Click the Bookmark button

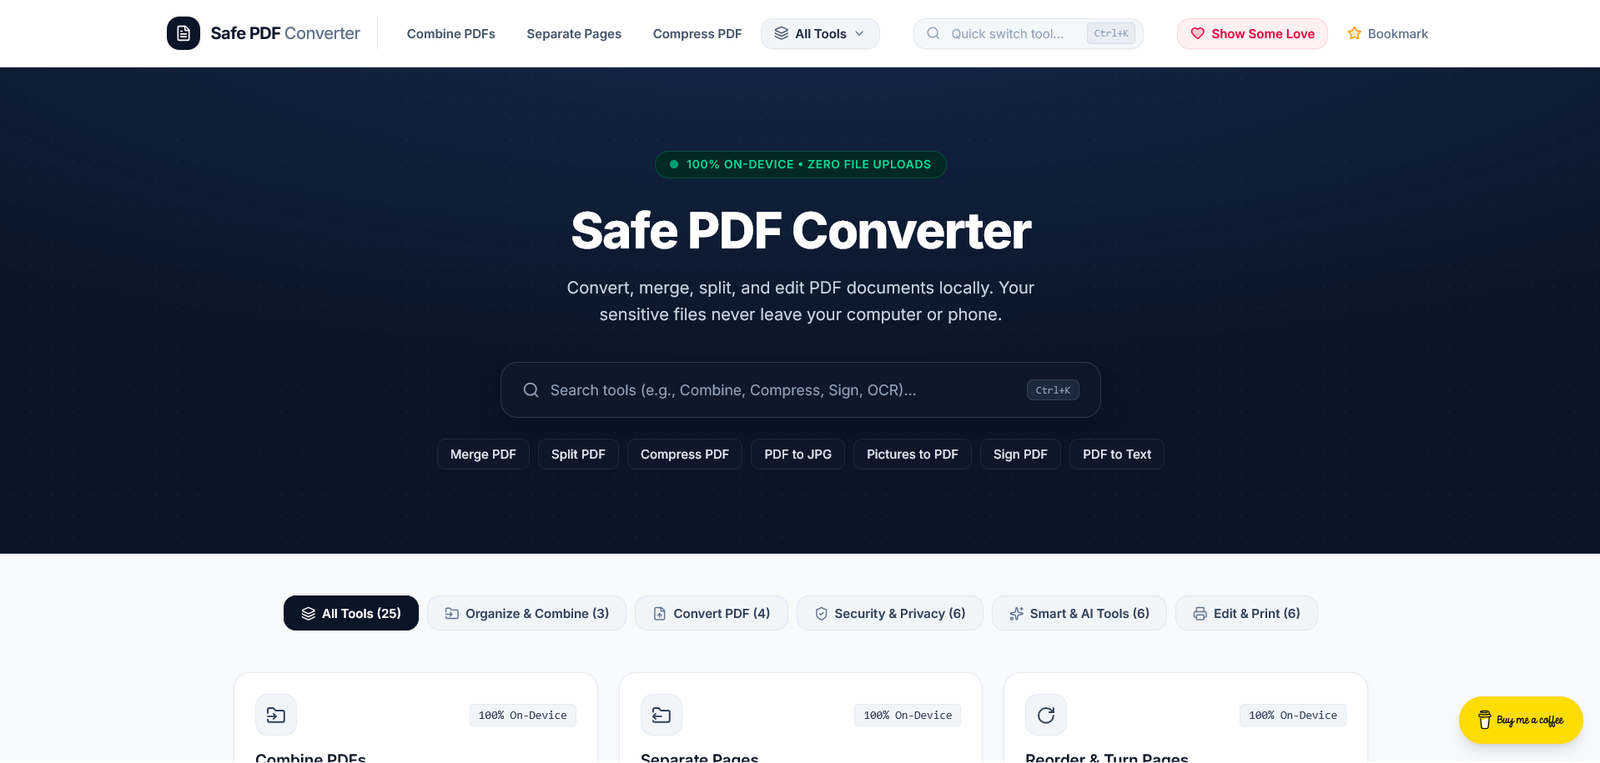pos(1388,33)
